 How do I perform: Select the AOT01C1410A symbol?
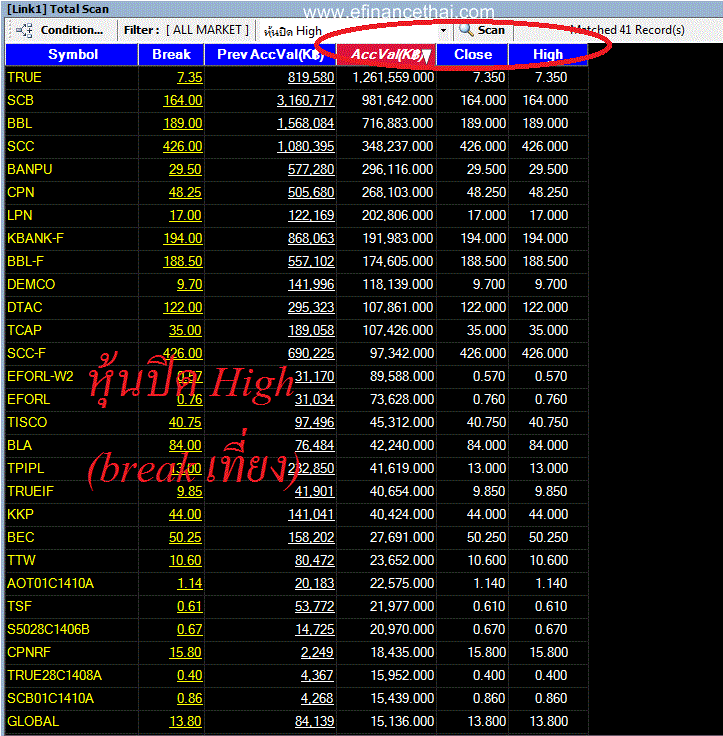click(x=50, y=583)
